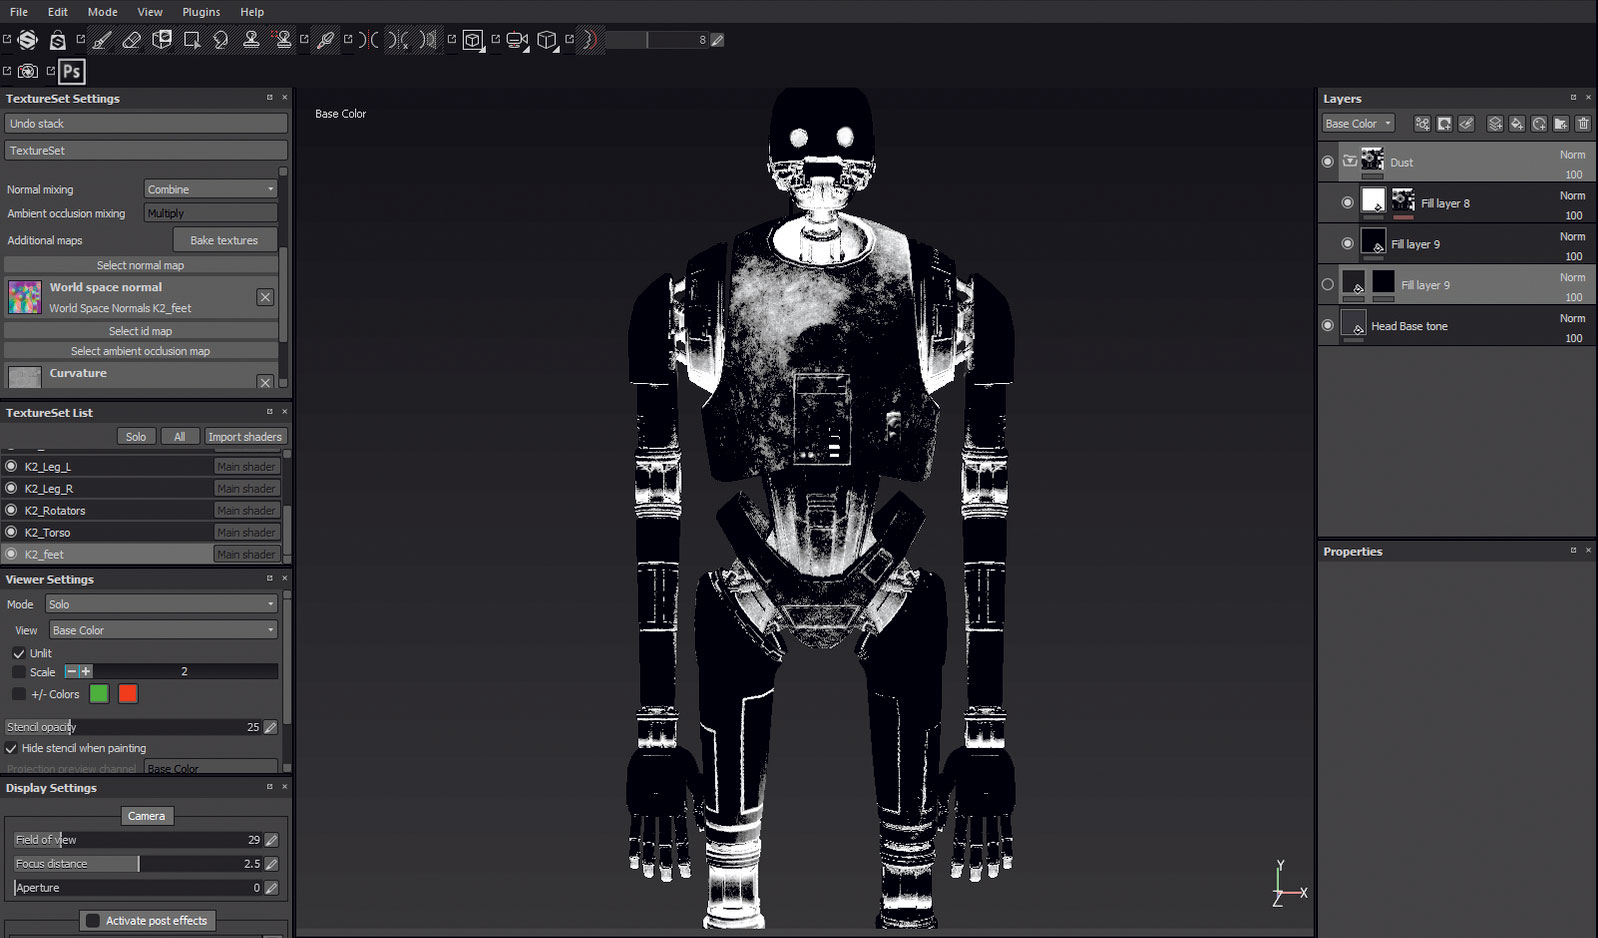Click the Bake textures button

224,240
